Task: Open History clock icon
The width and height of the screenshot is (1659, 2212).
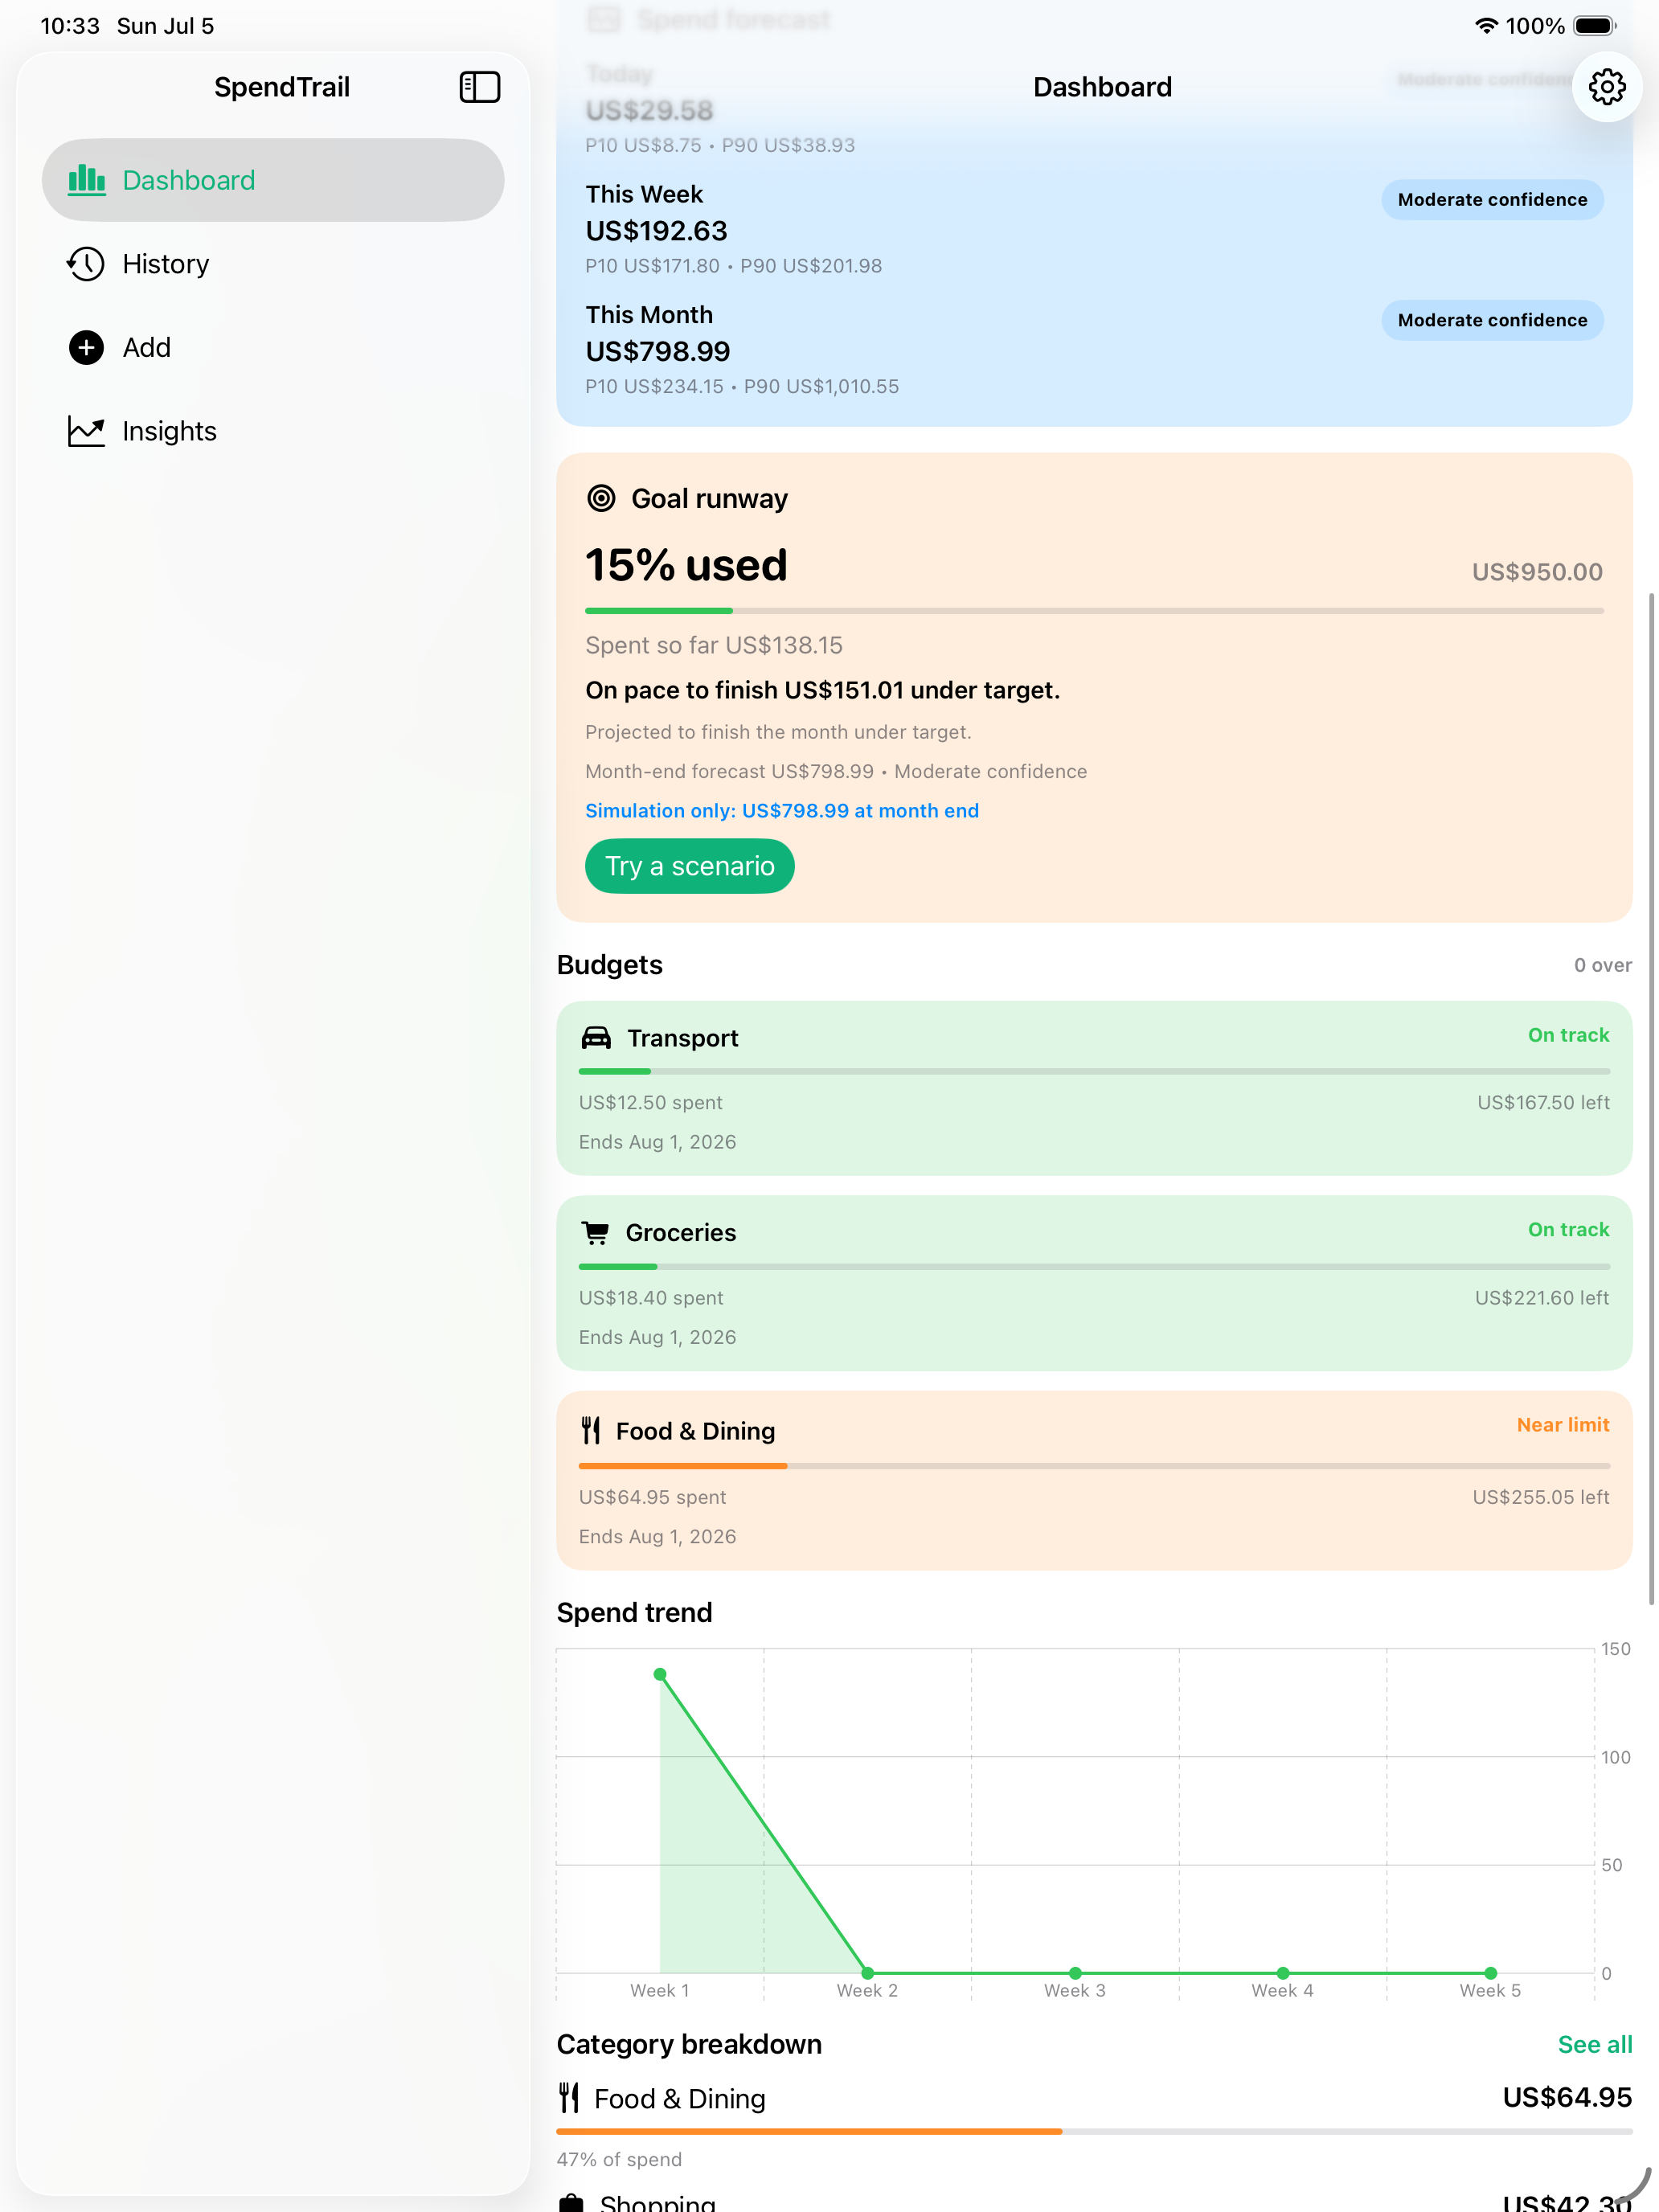Action: (x=86, y=264)
